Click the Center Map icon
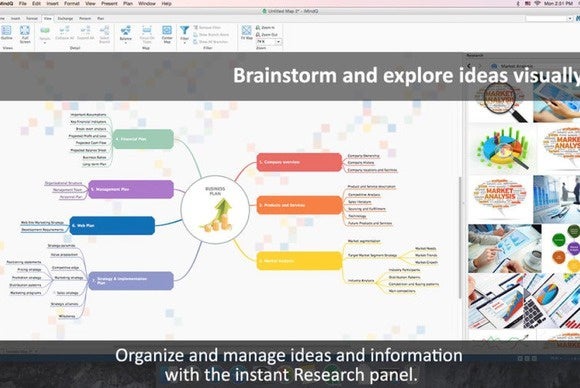 [x=167, y=30]
